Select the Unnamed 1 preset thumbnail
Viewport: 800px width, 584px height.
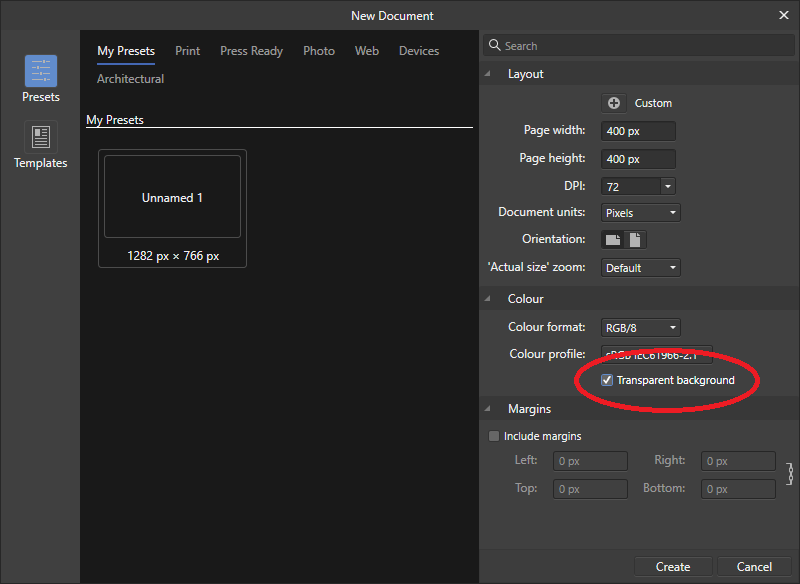[172, 197]
